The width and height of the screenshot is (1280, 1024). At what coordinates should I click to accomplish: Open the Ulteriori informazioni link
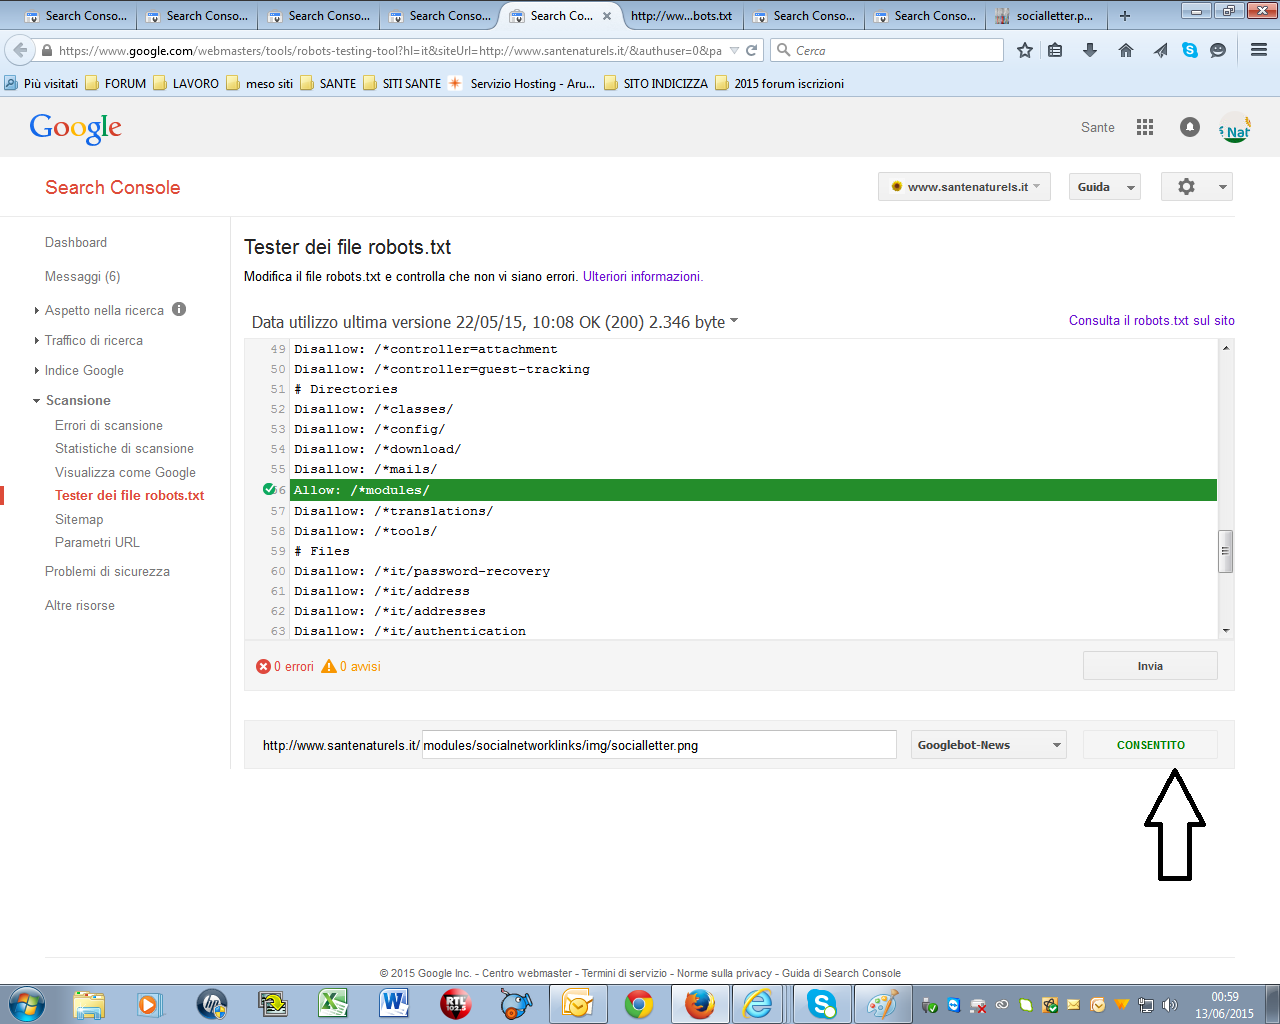642,276
